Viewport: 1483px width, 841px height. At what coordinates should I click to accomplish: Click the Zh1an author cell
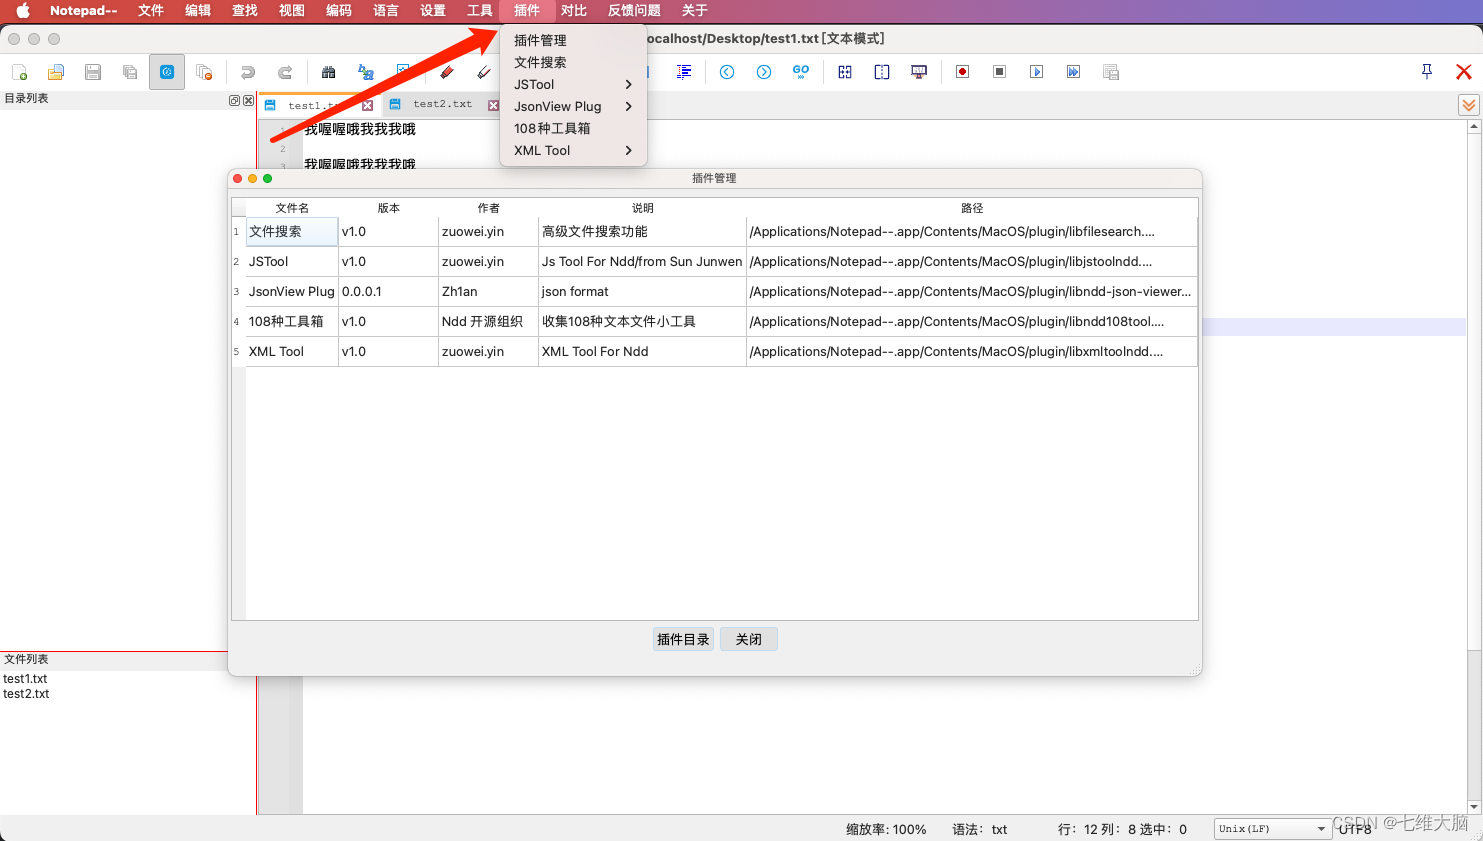[x=488, y=291]
